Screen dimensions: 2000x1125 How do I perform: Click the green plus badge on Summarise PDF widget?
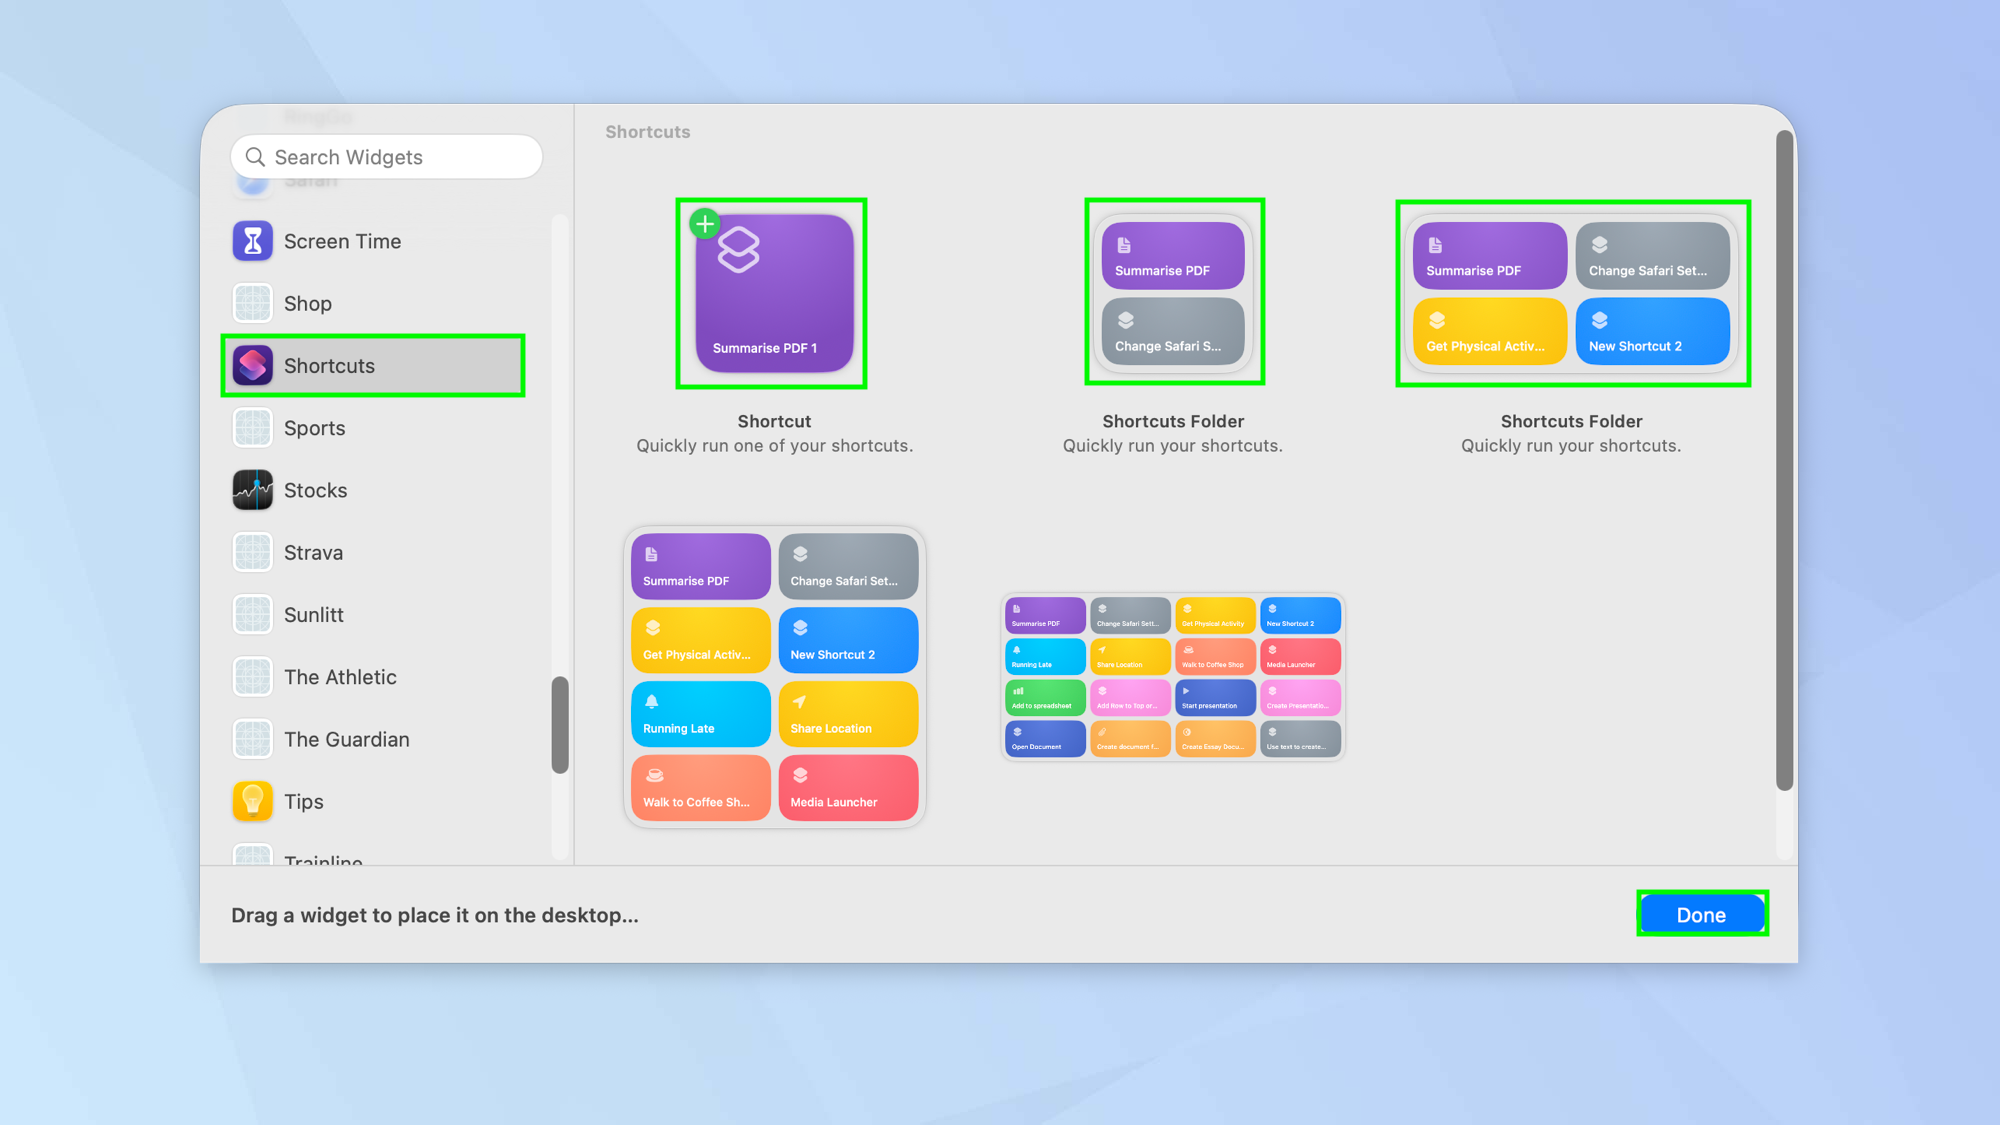tap(704, 223)
